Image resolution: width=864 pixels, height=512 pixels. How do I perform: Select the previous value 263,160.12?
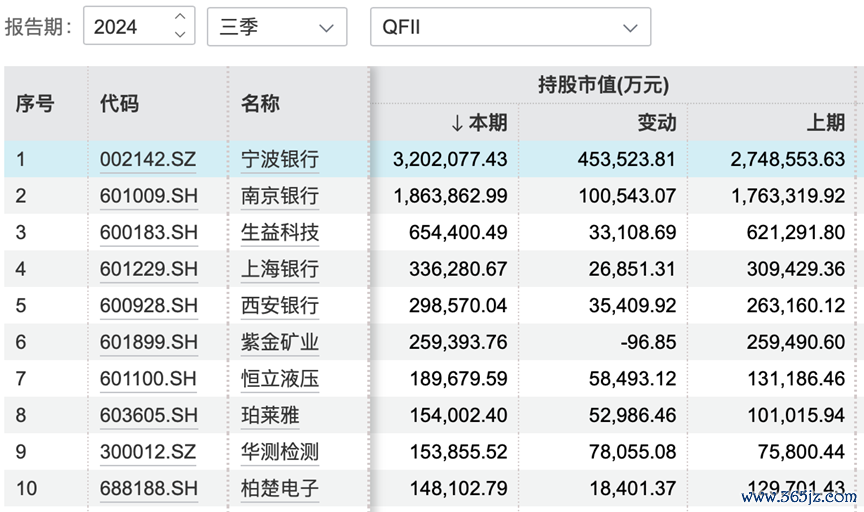point(796,305)
